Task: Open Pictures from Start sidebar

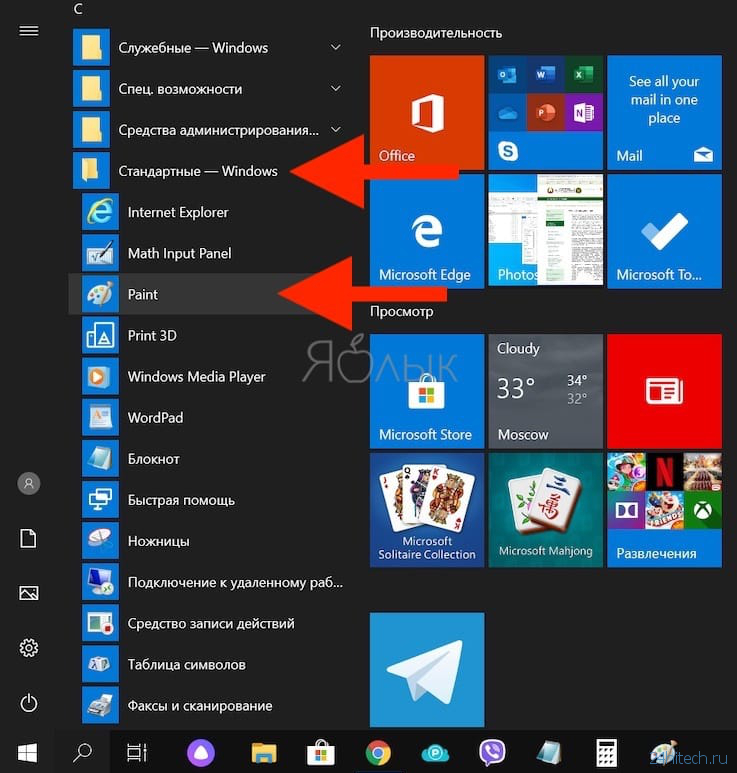Action: tap(29, 593)
